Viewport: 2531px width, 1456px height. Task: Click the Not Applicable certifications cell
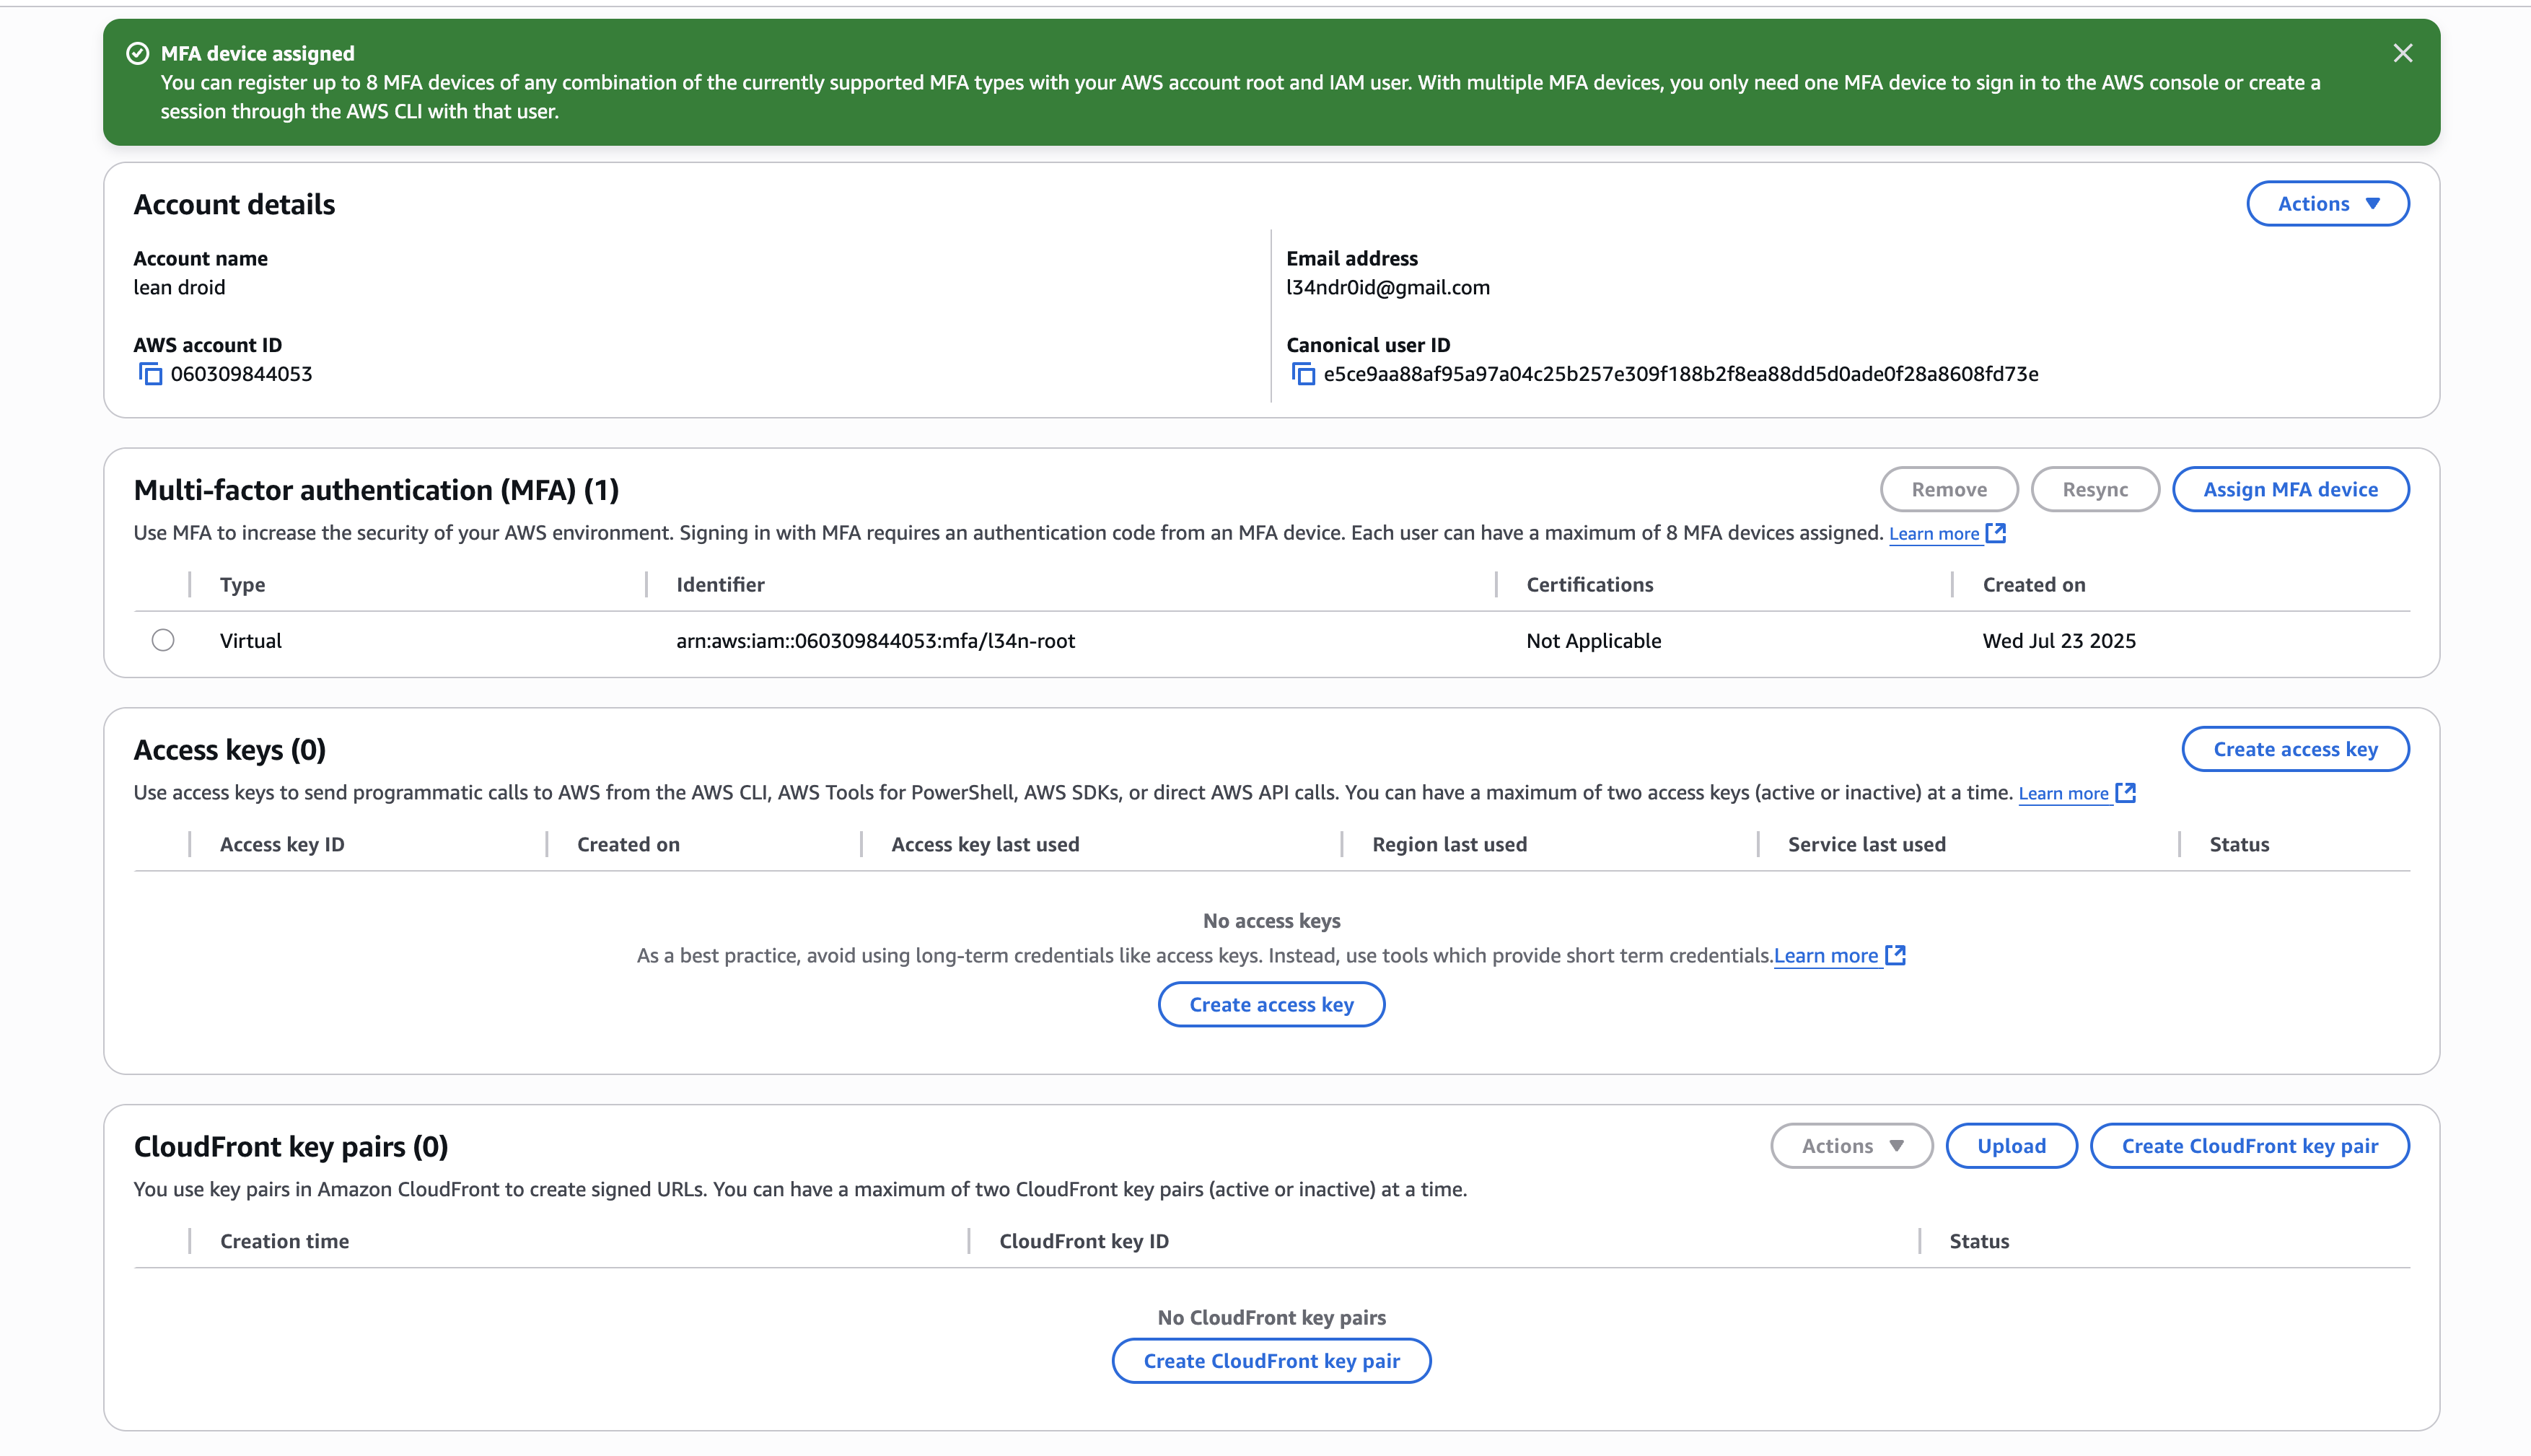1593,640
